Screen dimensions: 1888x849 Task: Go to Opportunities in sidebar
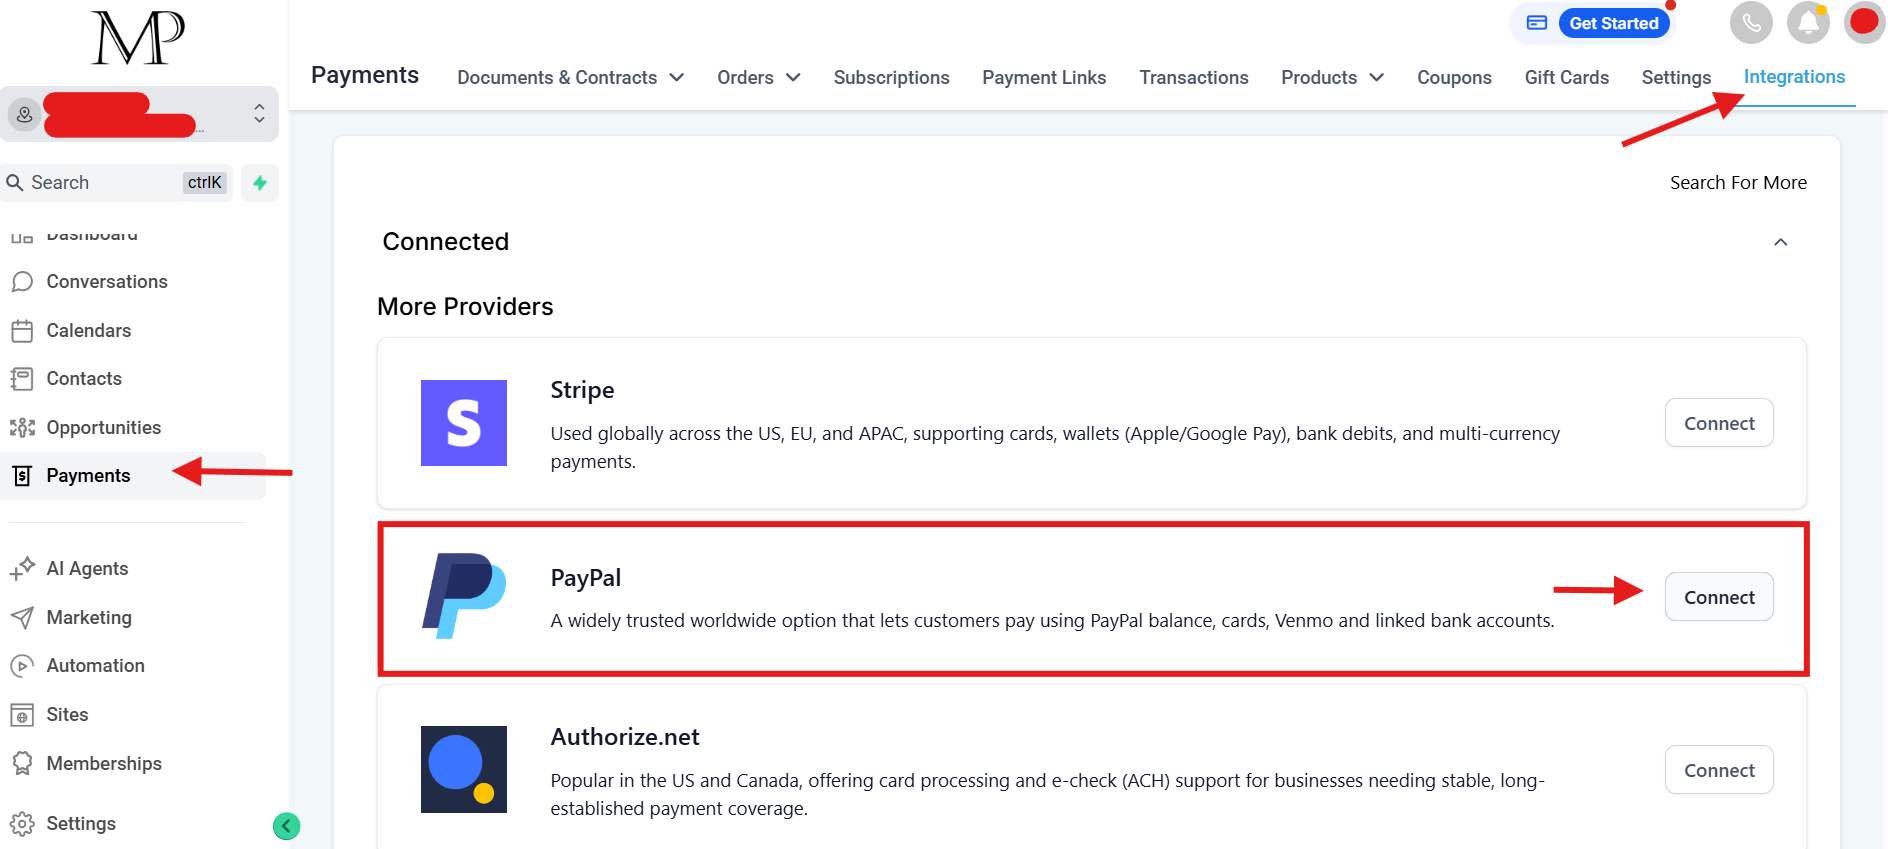[104, 428]
